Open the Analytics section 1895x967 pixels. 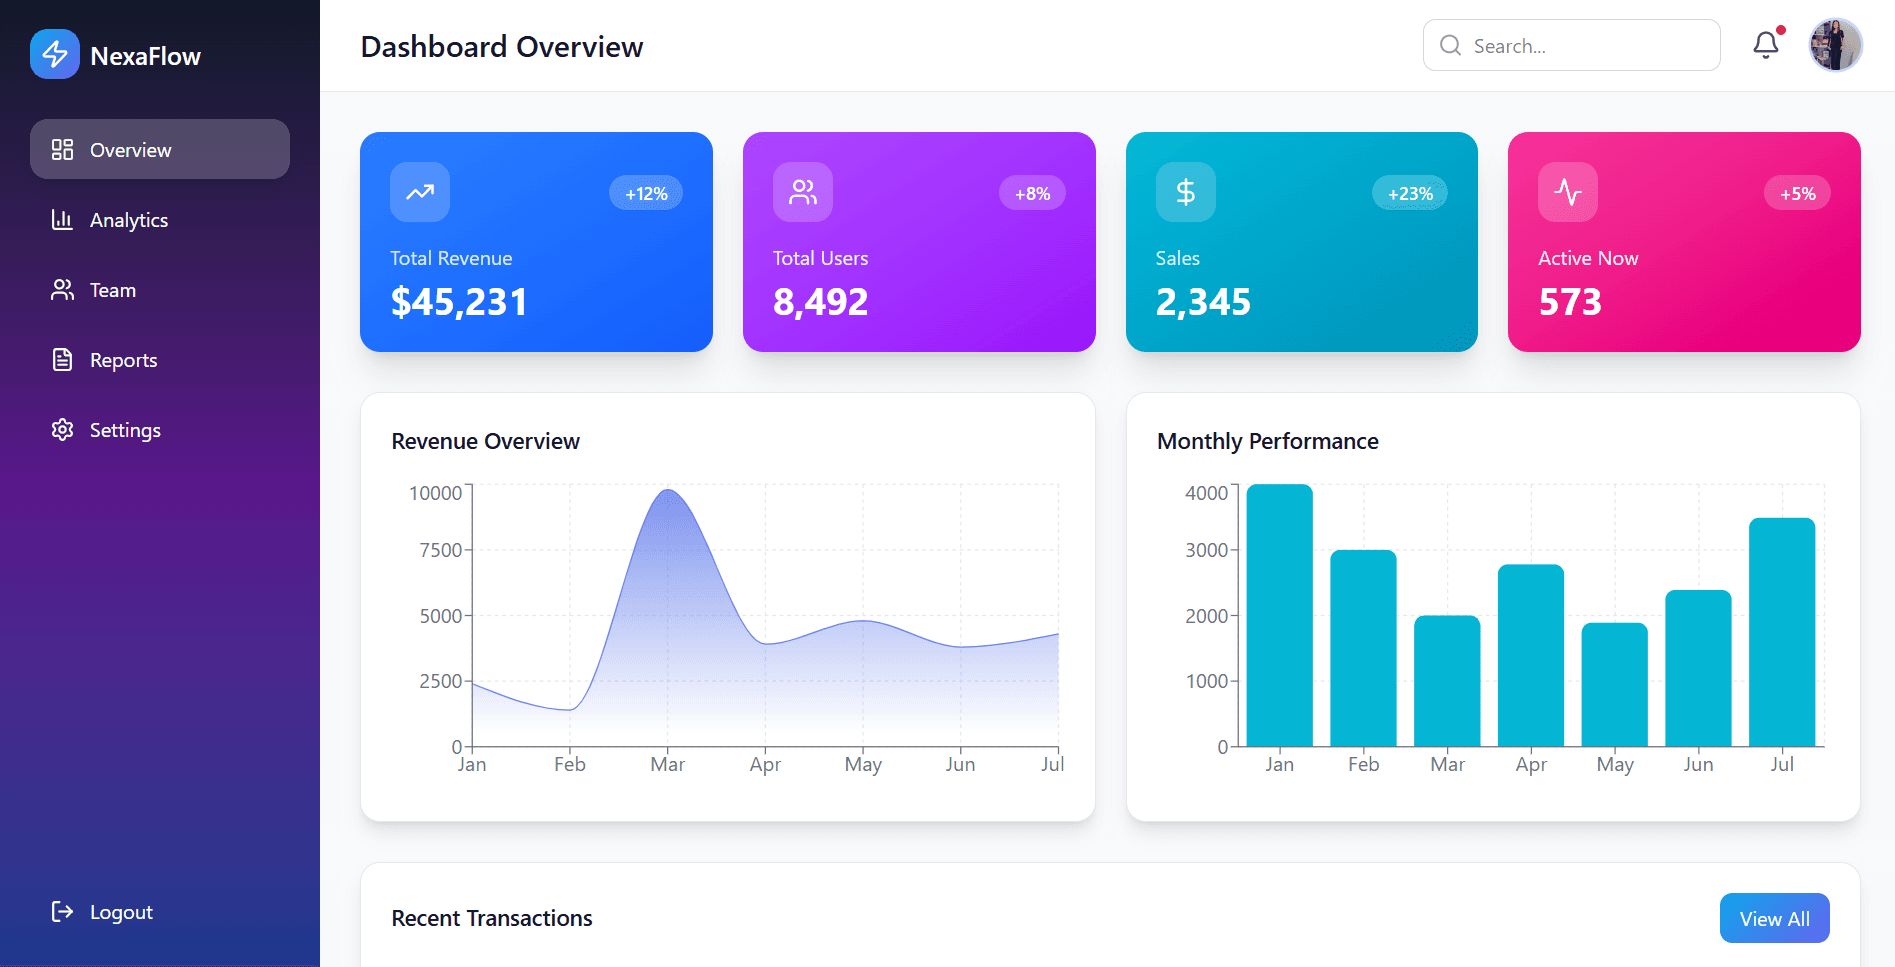click(x=160, y=219)
